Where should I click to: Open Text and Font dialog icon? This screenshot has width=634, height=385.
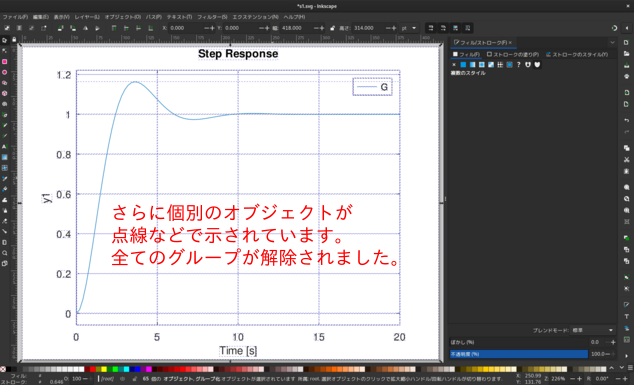[626, 316]
